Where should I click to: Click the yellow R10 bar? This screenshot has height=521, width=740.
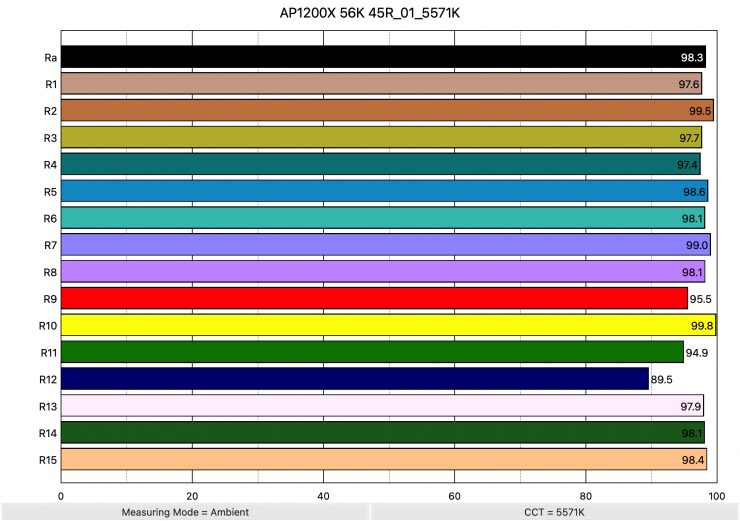[388, 325]
